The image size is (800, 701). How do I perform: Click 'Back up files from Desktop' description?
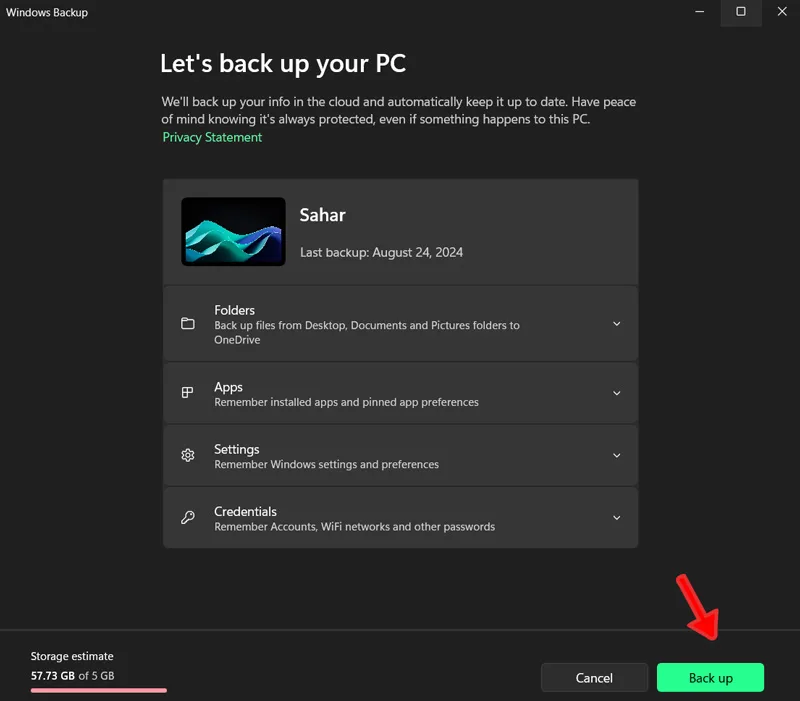(367, 332)
